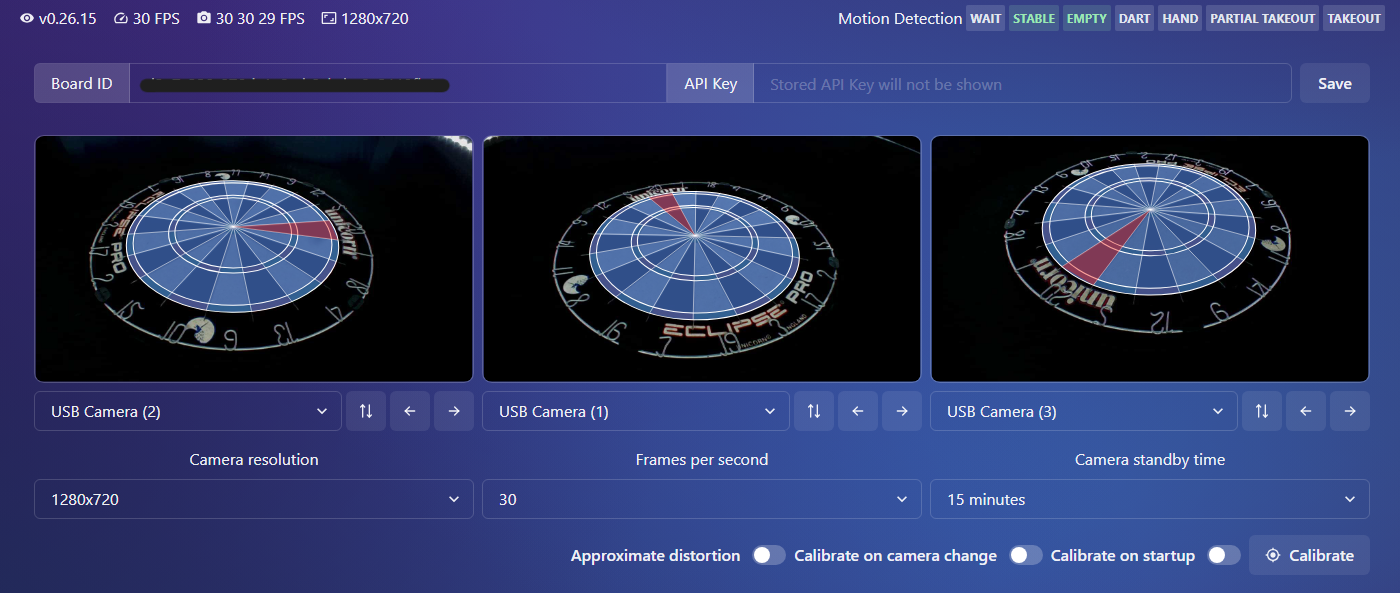Move USB Camera (2) left with arrow
The image size is (1400, 593).
410,411
